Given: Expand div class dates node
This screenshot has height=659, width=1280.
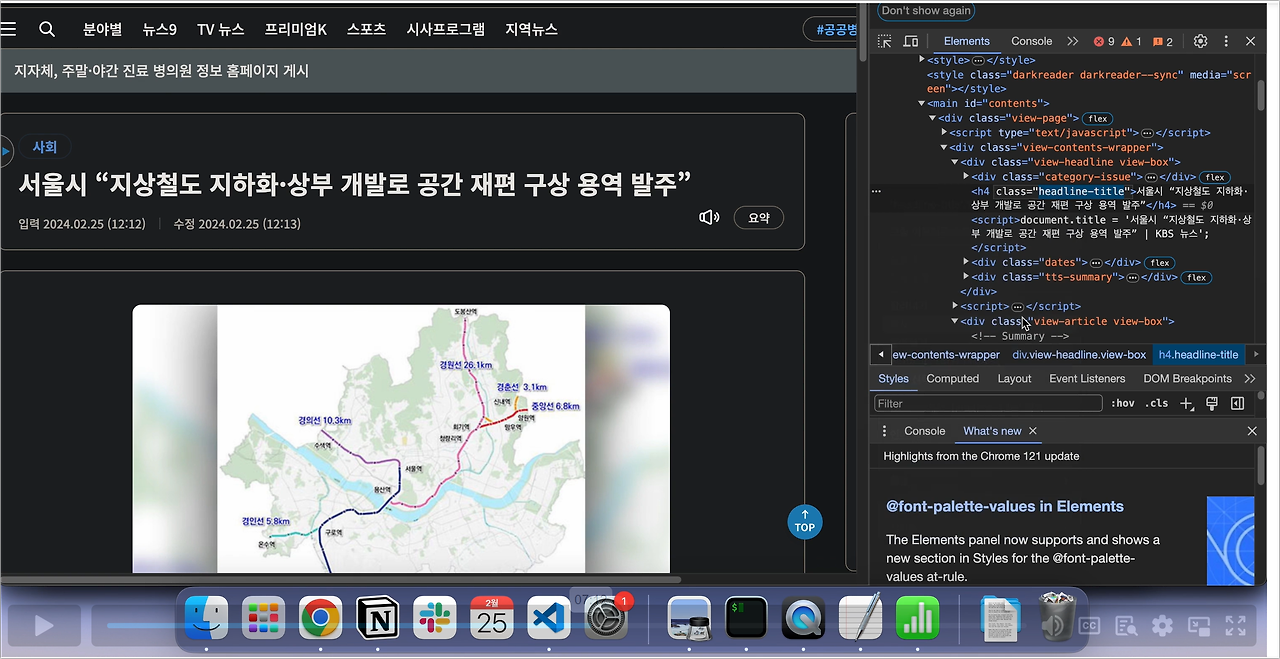Looking at the screenshot, I should (966, 262).
